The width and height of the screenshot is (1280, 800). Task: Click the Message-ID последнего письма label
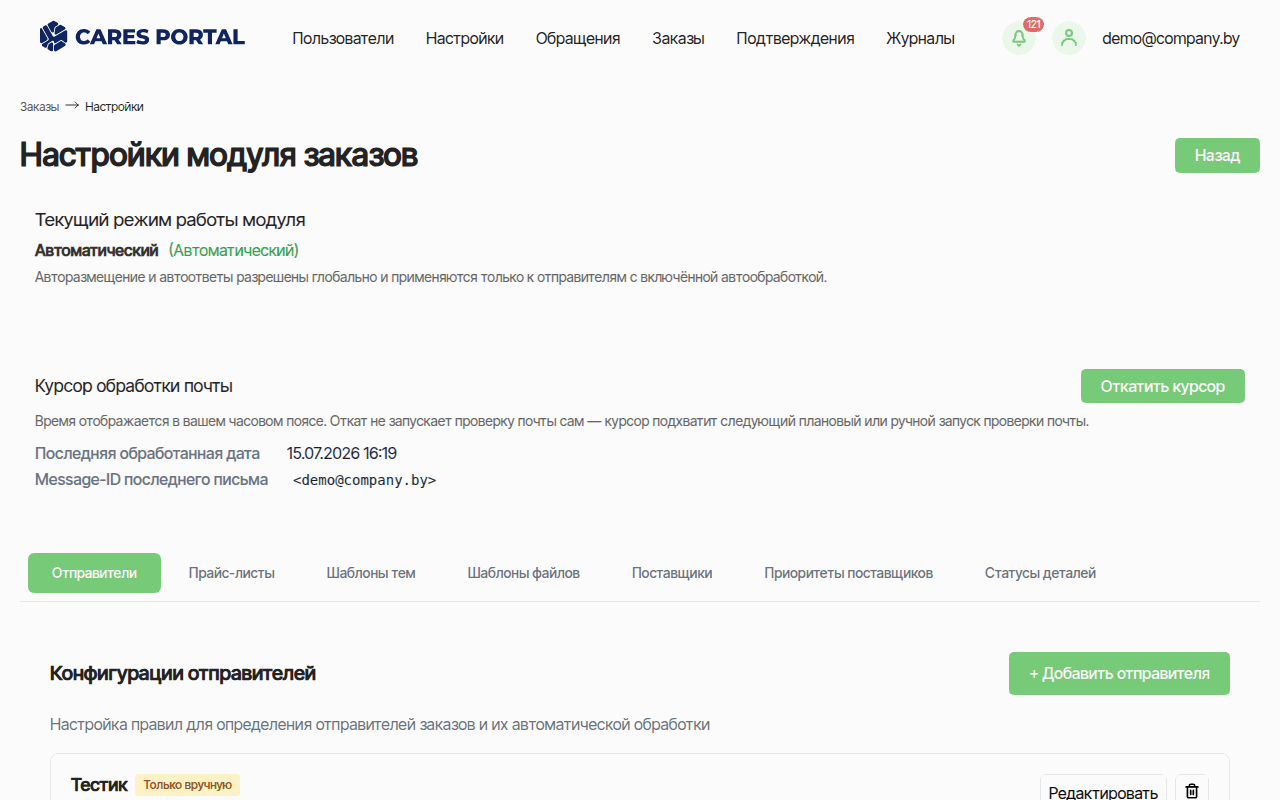click(152, 480)
